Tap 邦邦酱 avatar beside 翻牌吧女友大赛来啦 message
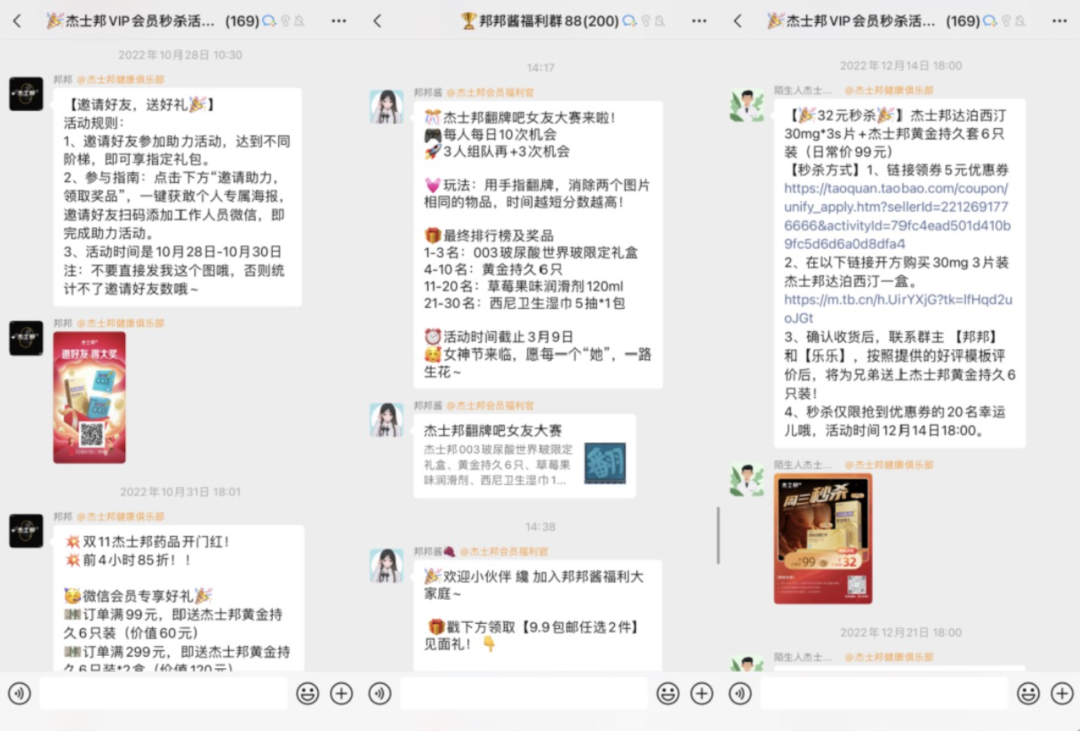The height and width of the screenshot is (731, 1080). (386, 107)
